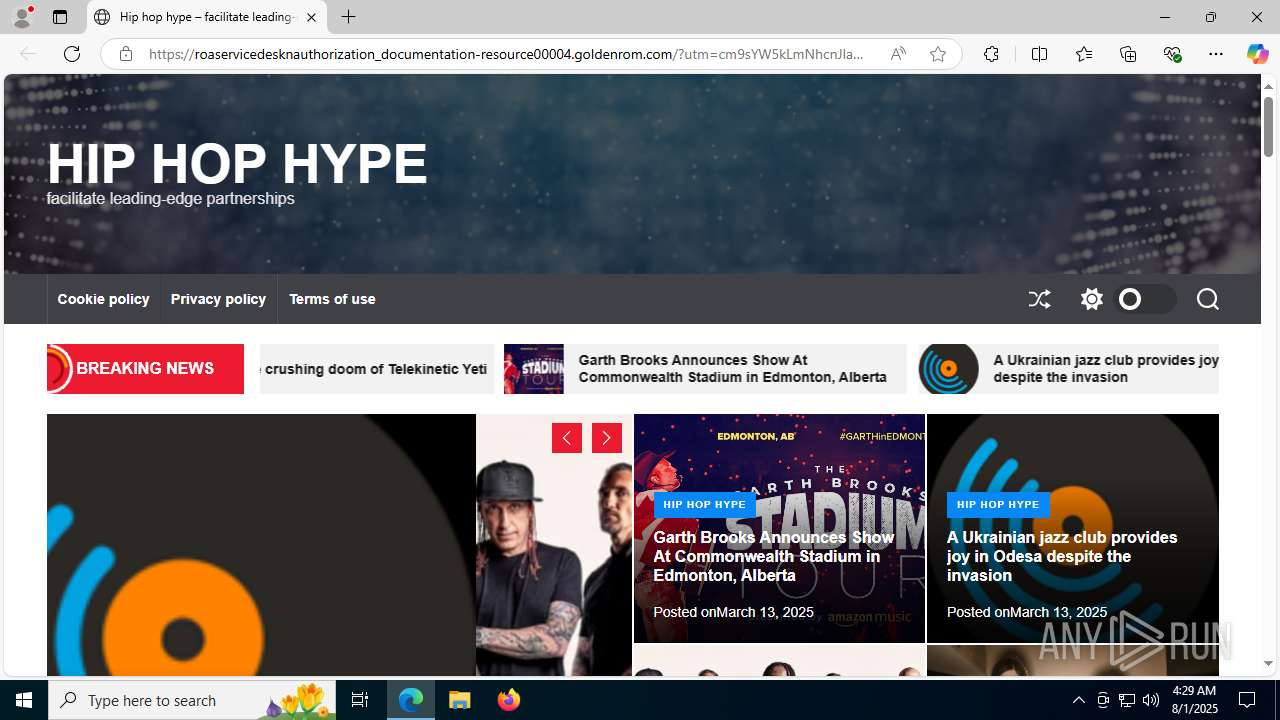Click the taskbar search box
Viewport: 1280px width, 720px height.
coord(192,700)
